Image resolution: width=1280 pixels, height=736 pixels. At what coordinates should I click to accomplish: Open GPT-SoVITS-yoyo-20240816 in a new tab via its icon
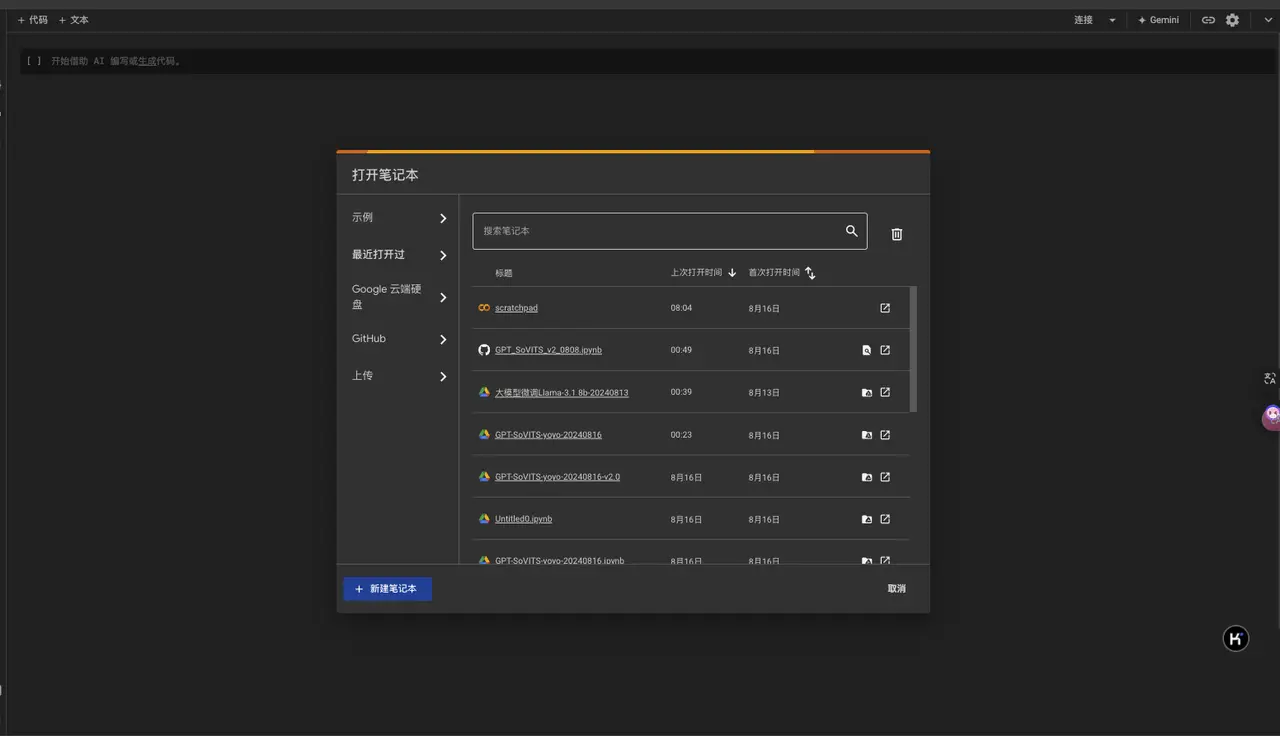(x=885, y=435)
